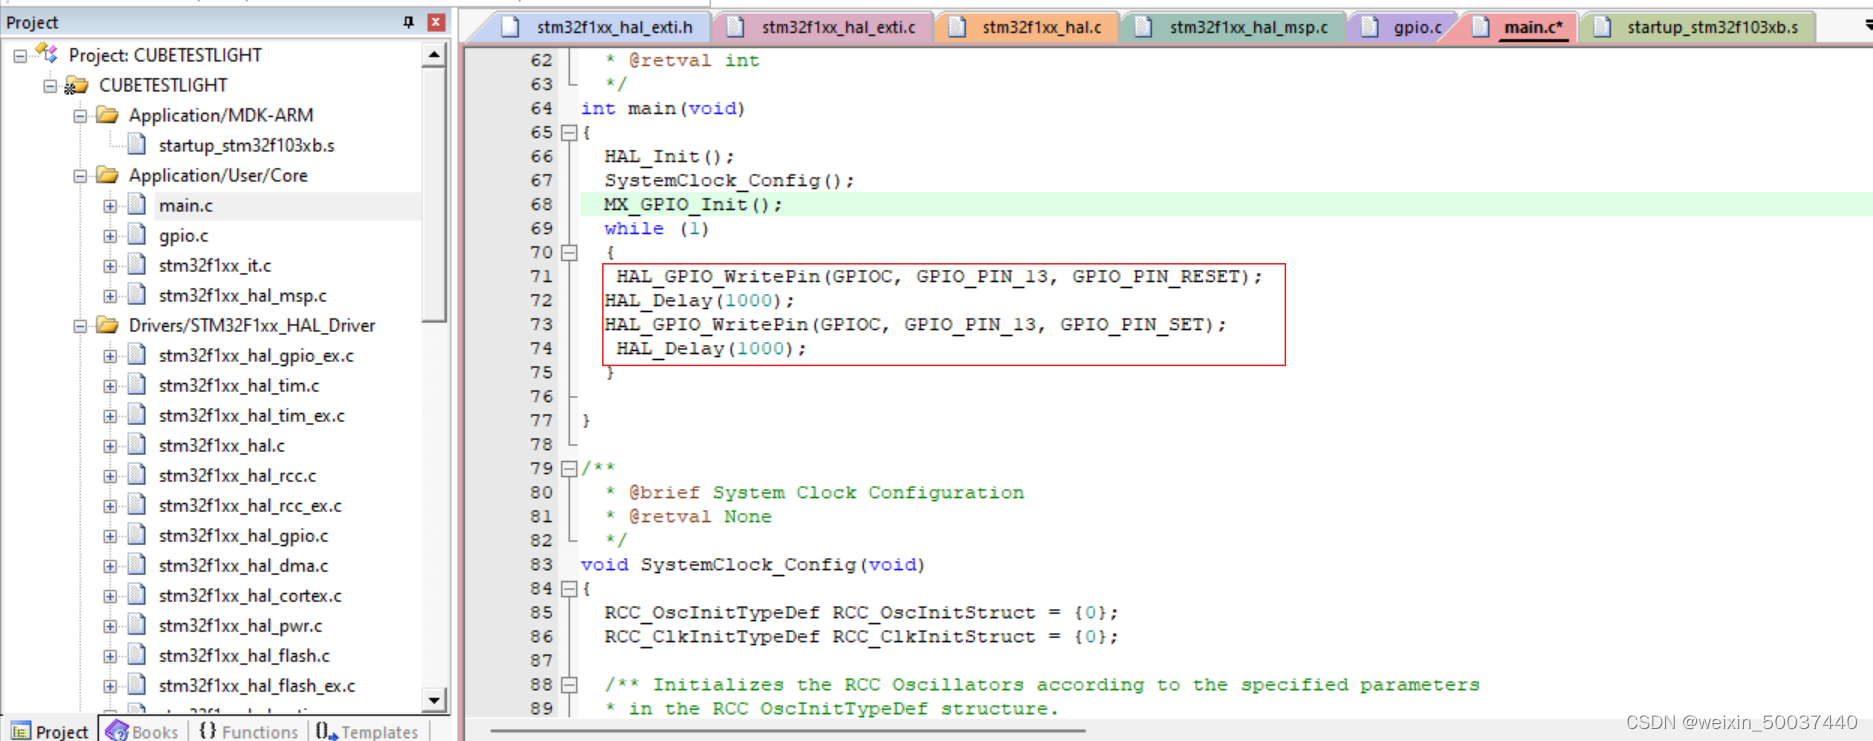
Task: Open the Project tab at panel bottom
Action: tap(50, 732)
